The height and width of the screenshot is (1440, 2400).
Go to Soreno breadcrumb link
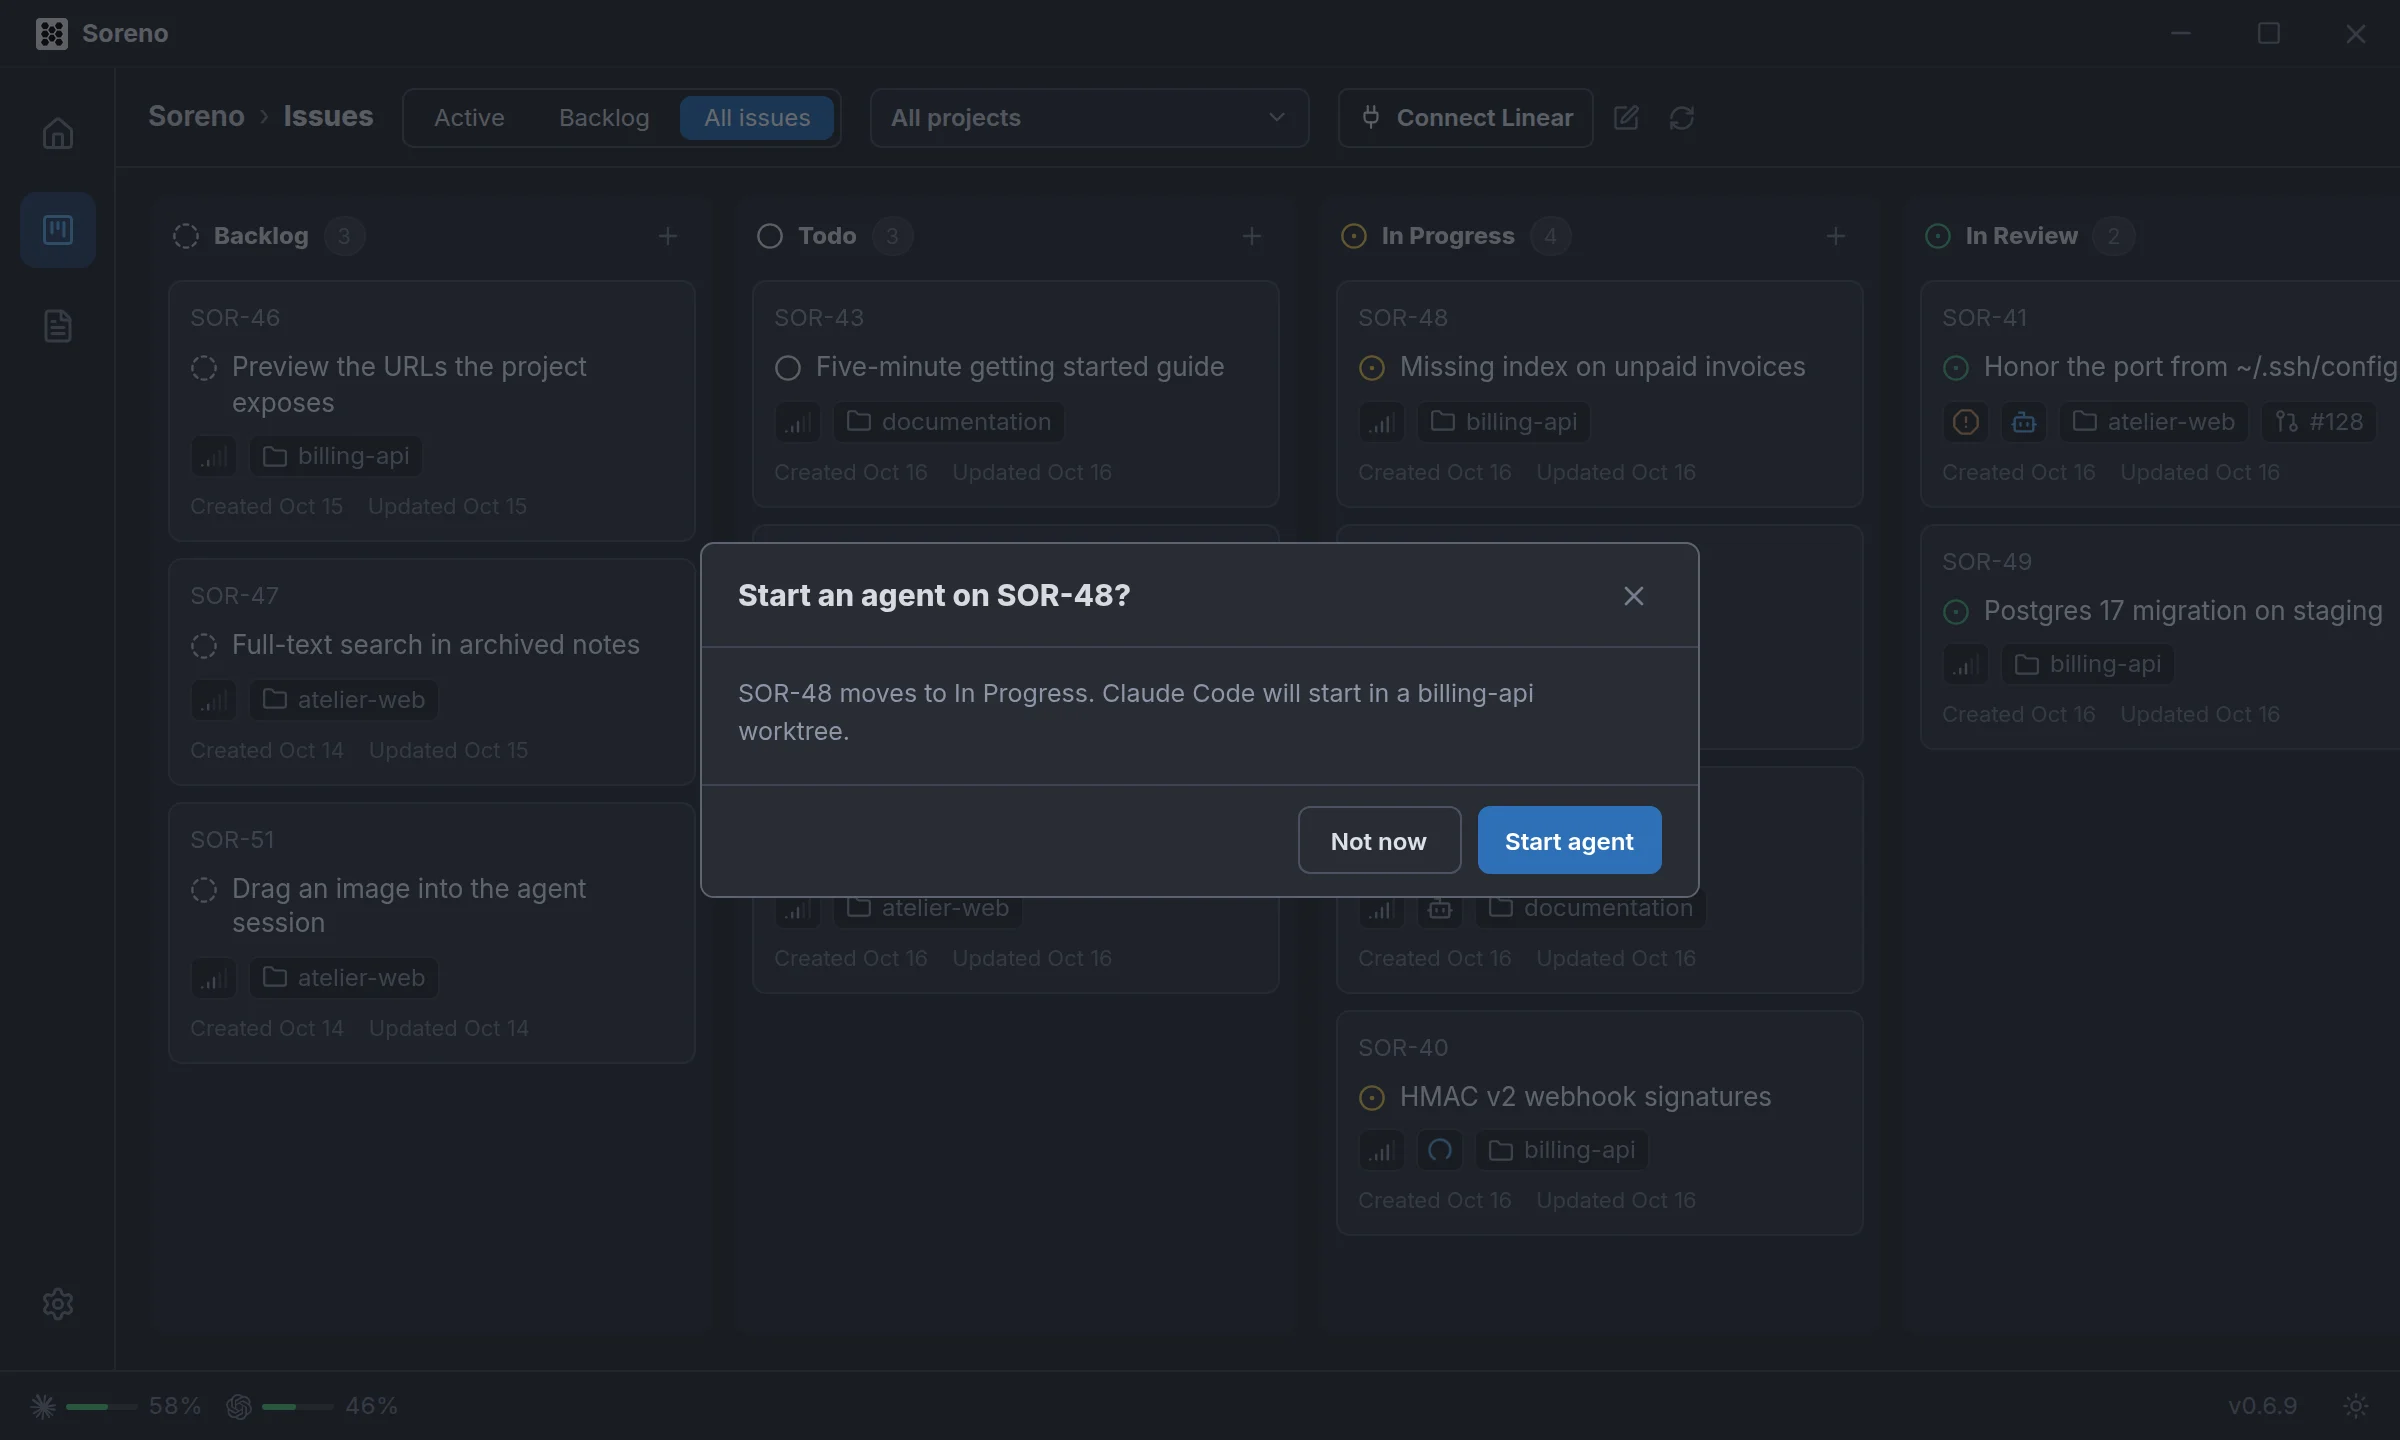(196, 116)
